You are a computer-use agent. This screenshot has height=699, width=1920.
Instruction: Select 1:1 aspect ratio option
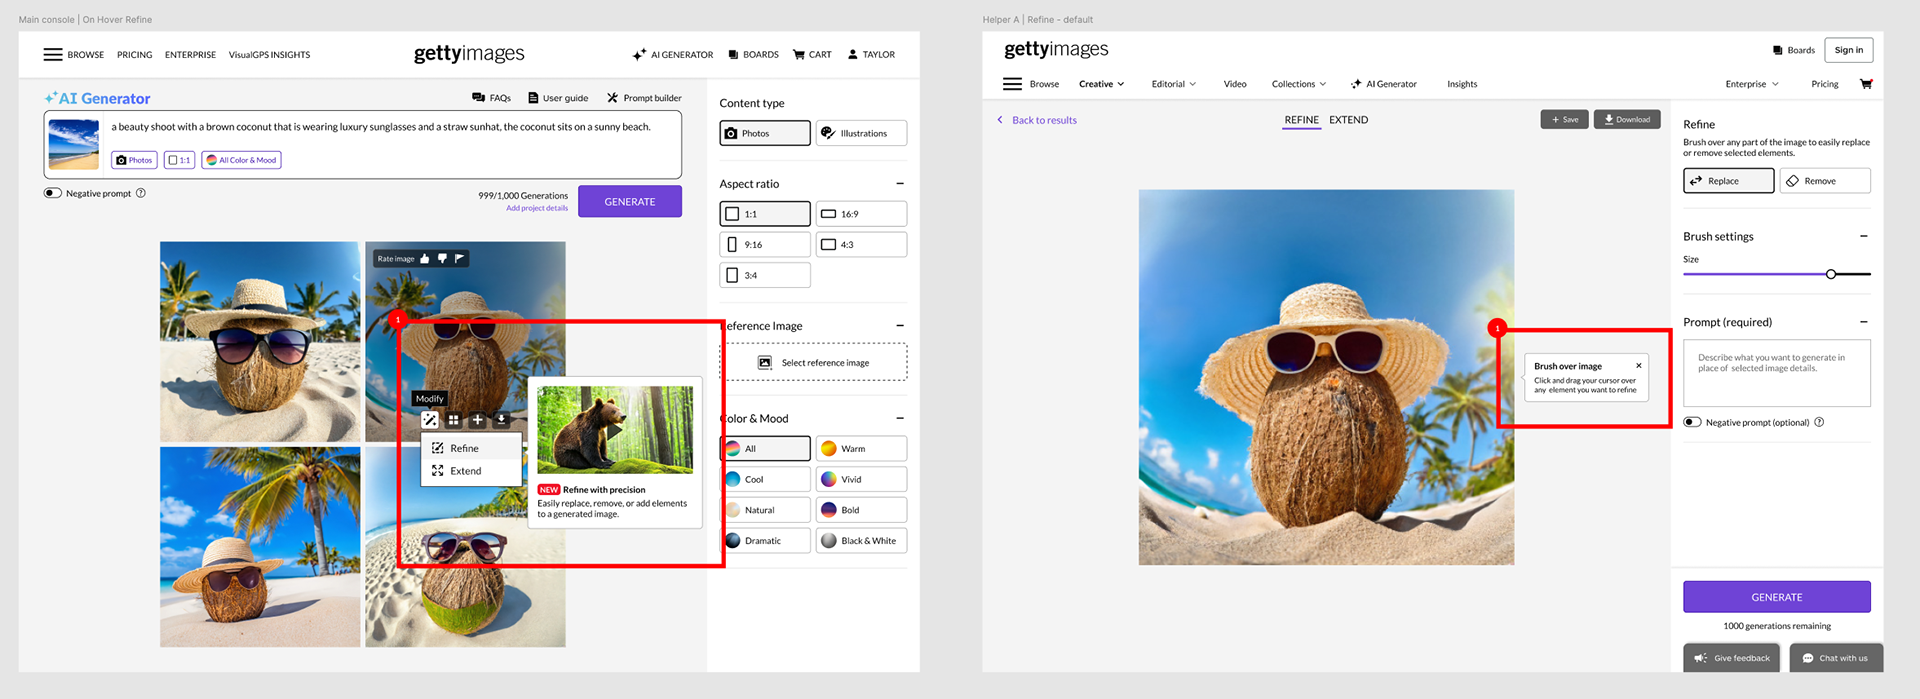point(765,214)
